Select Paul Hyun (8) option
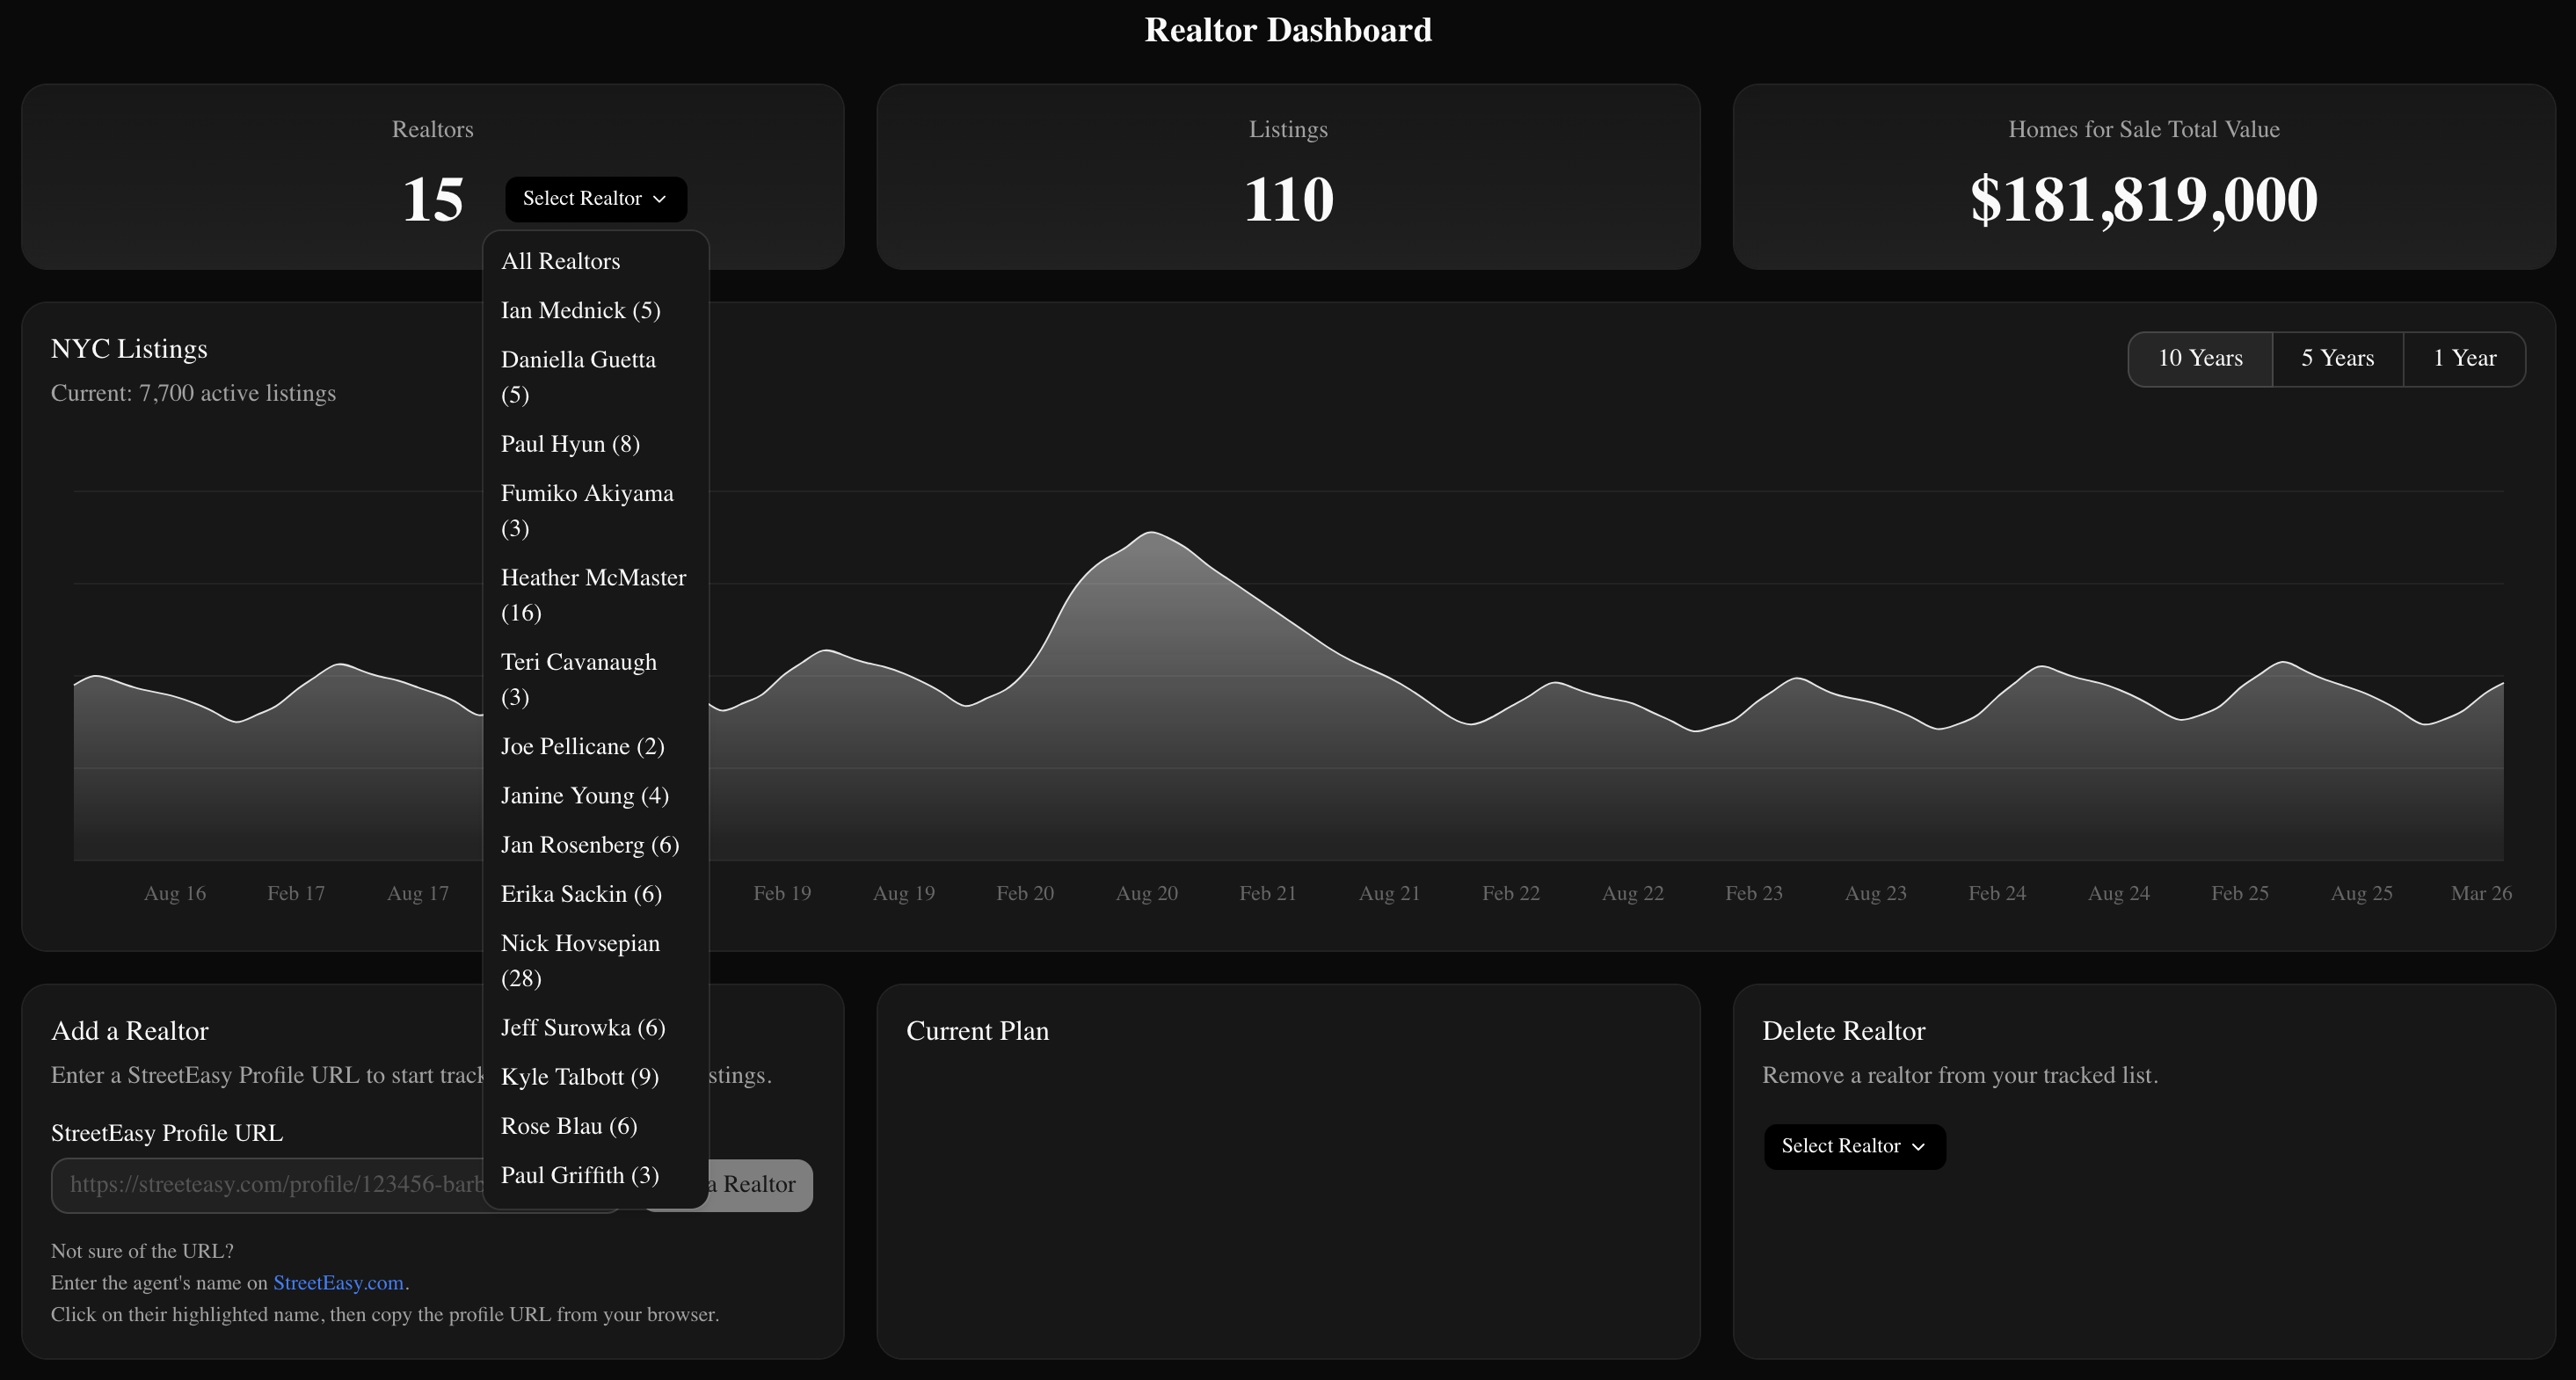The image size is (2576, 1380). click(596, 444)
